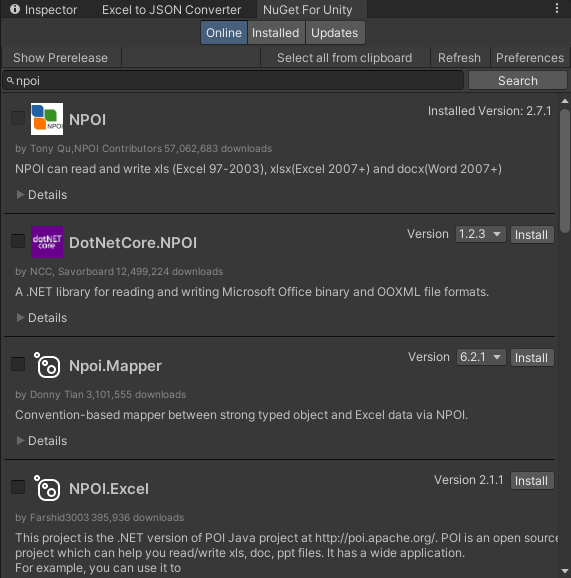Switch to the Installed tab

275,33
